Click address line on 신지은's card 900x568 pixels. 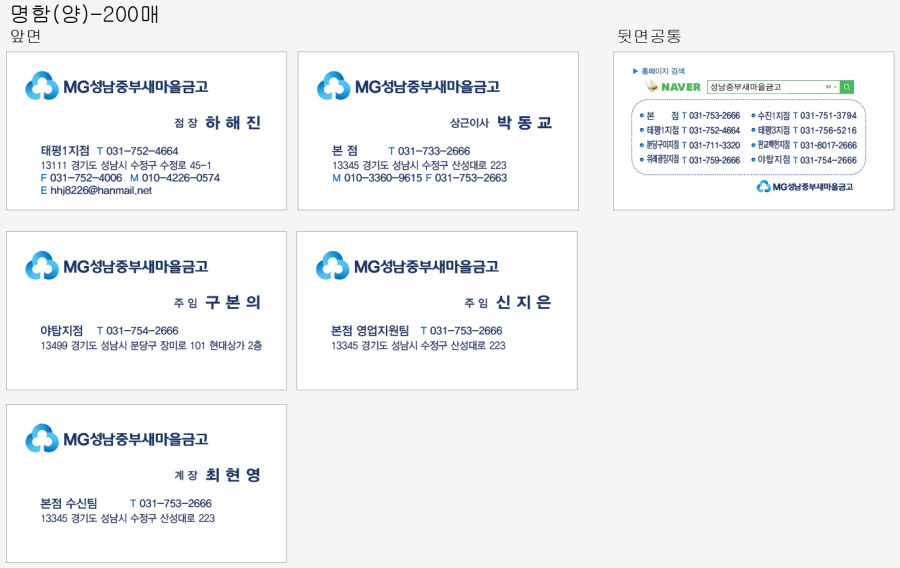point(418,345)
